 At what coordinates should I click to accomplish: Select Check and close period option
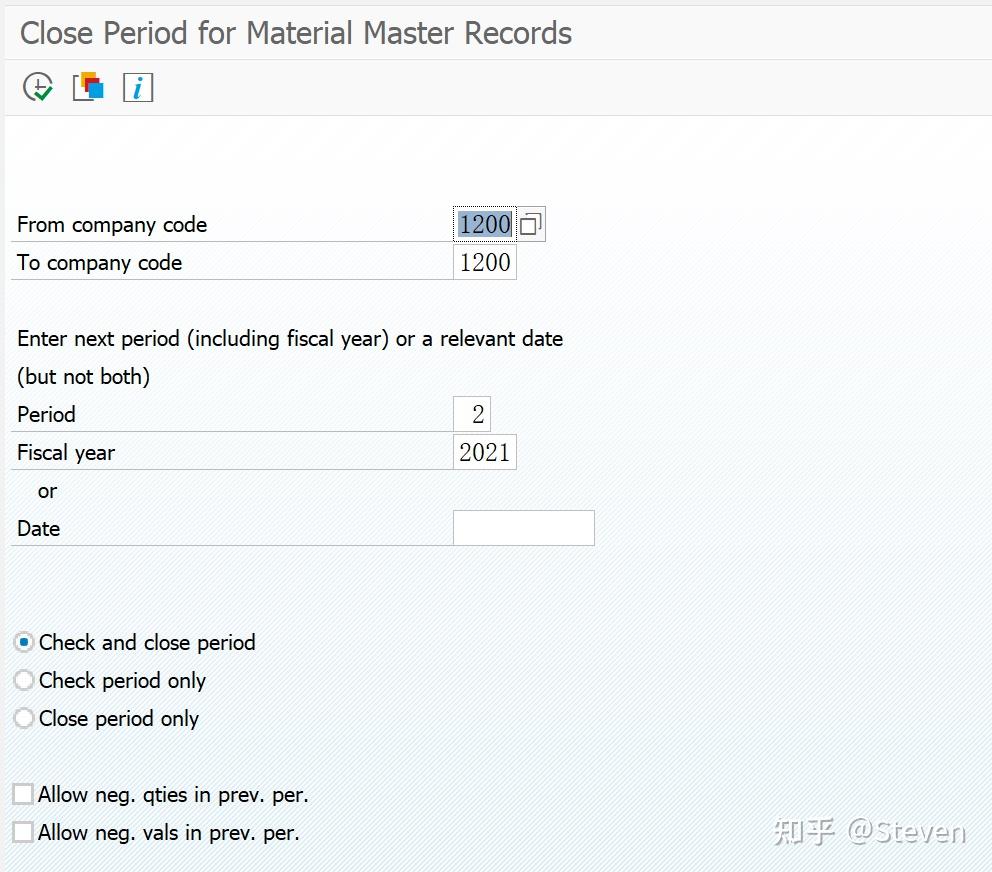click(25, 643)
